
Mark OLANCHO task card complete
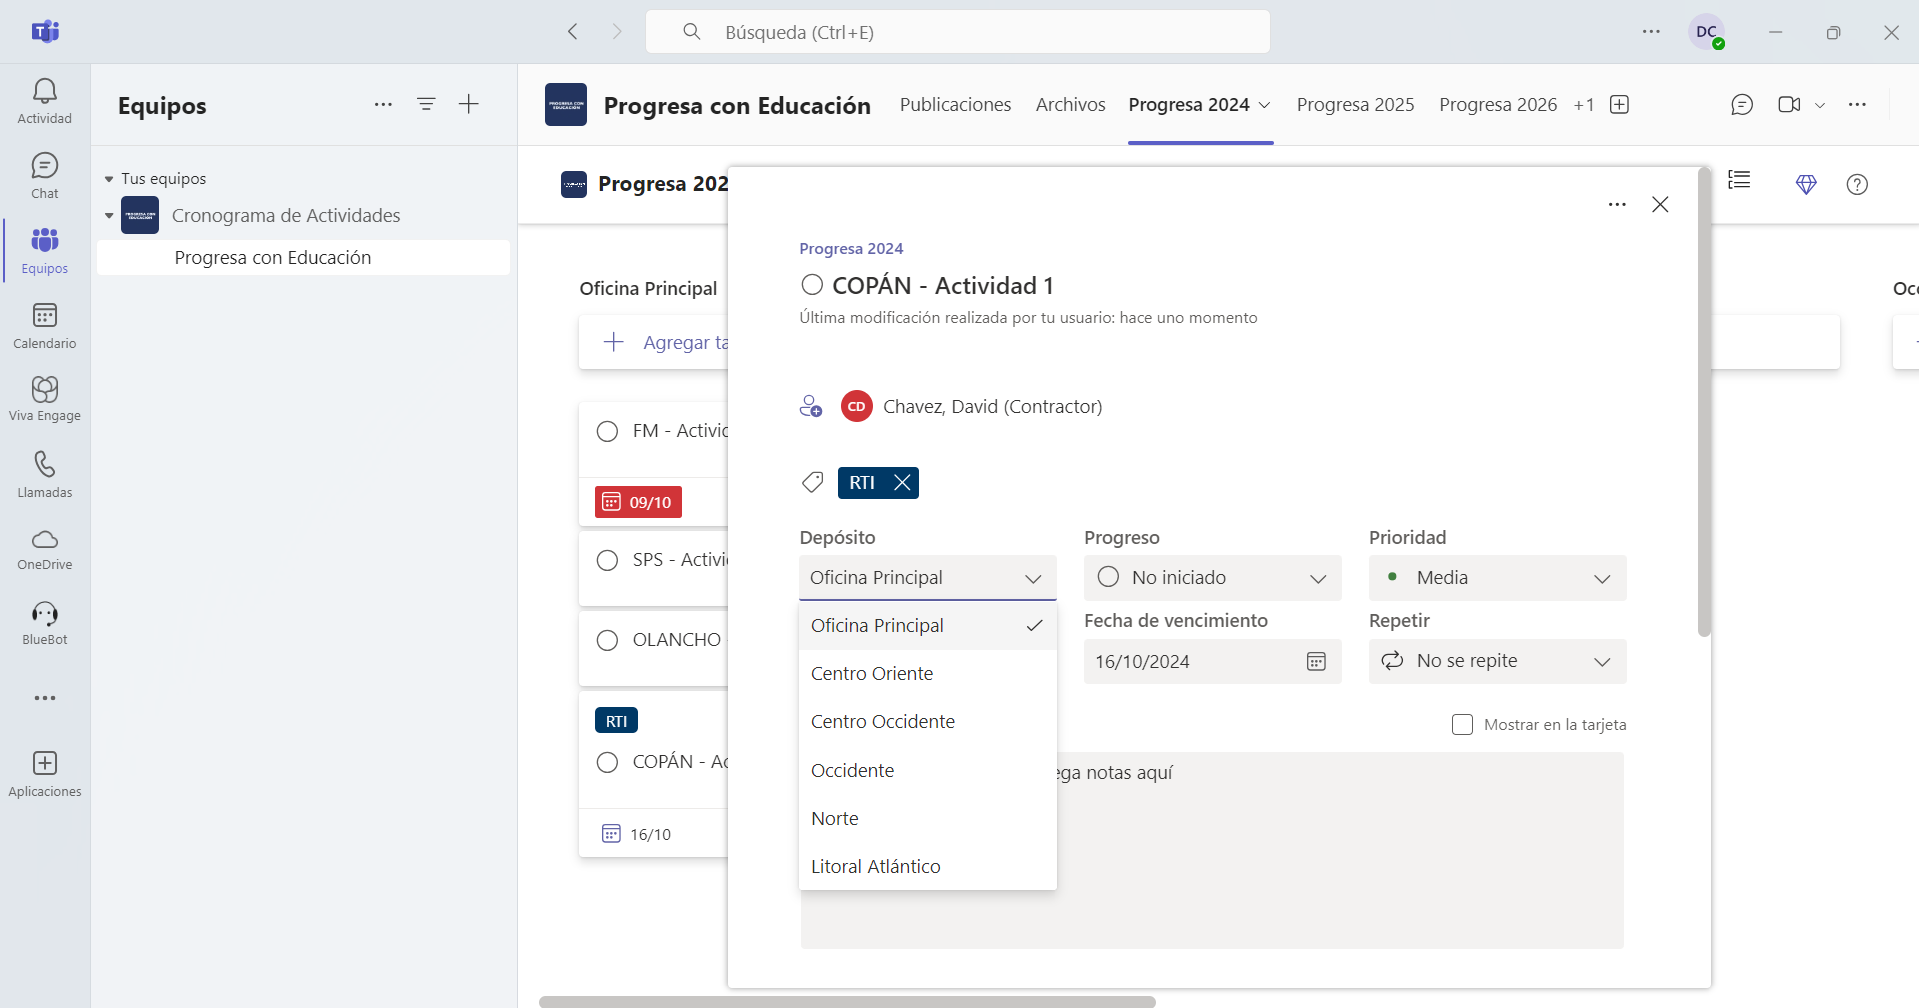coord(607,640)
